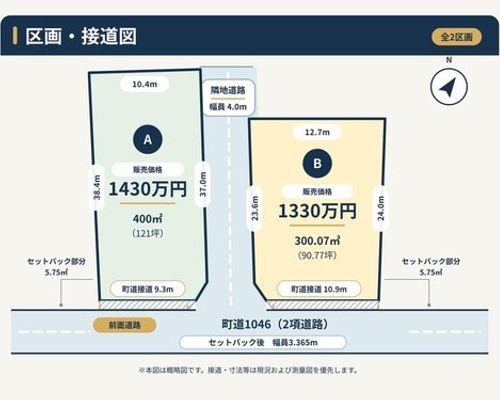Click the 38.4m side dimension label
The width and height of the screenshot is (500, 400).
[x=97, y=187]
